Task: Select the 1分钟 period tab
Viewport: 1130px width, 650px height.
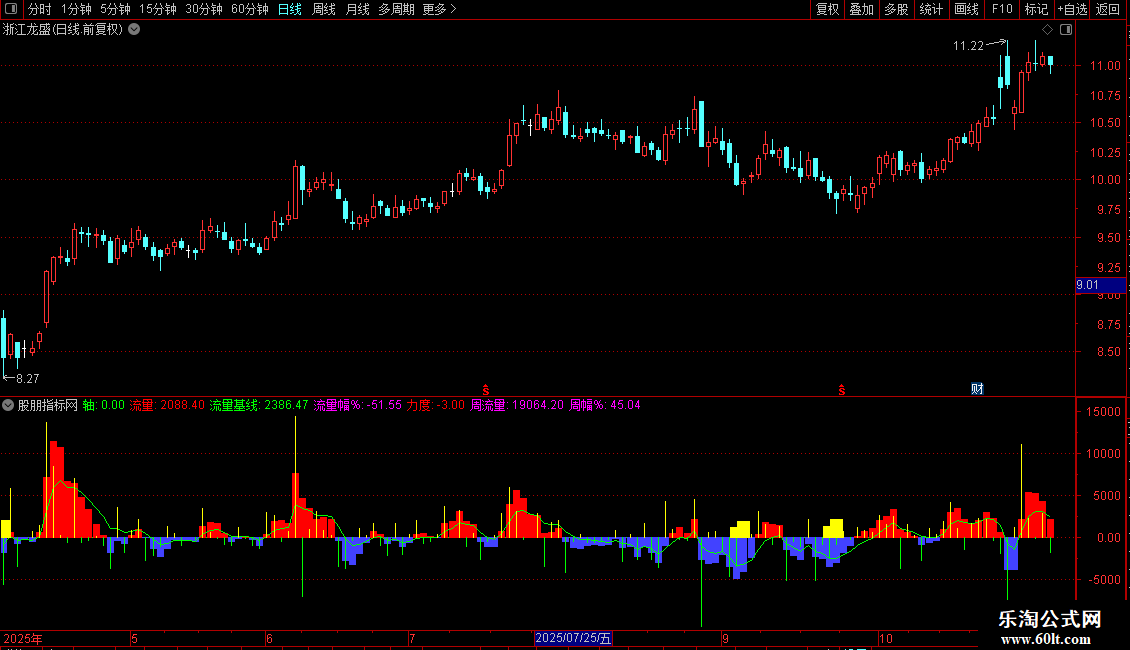Action: tap(76, 9)
